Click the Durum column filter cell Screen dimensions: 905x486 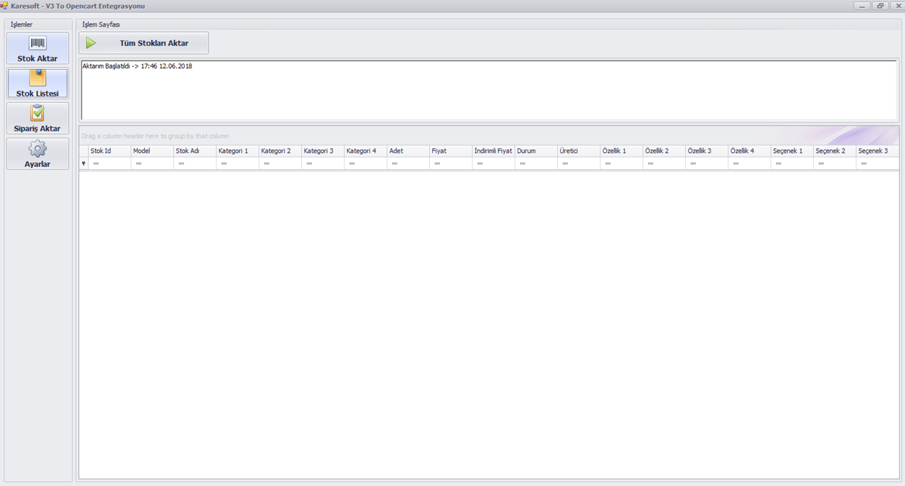[536, 164]
